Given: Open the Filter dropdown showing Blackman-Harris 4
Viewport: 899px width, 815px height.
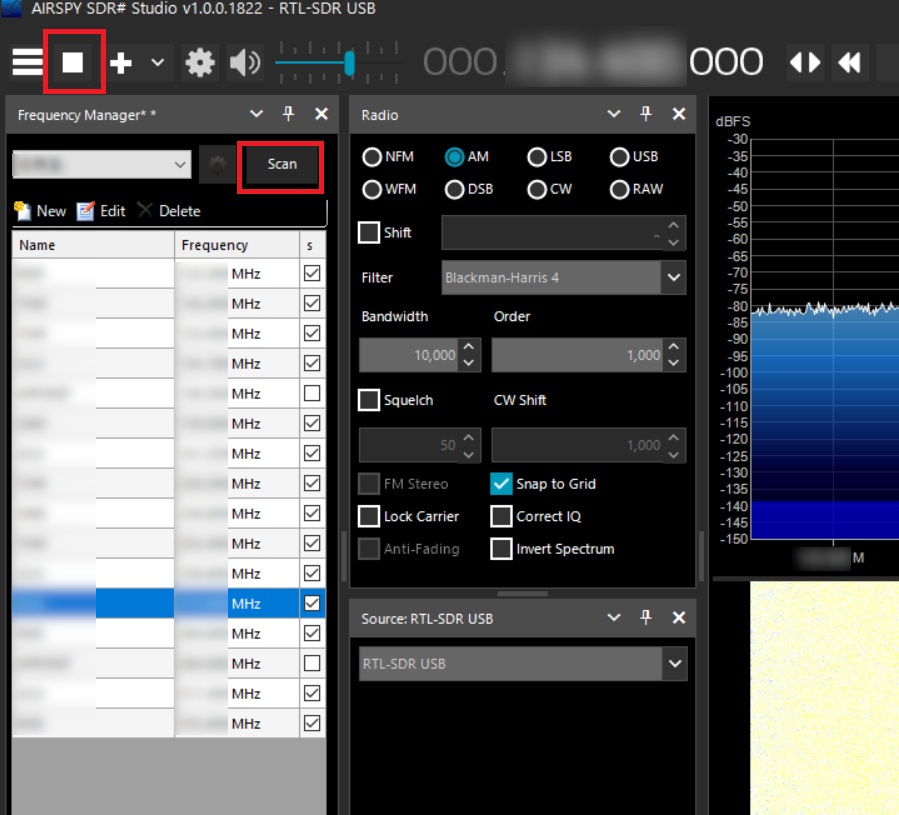Looking at the screenshot, I should pyautogui.click(x=563, y=278).
